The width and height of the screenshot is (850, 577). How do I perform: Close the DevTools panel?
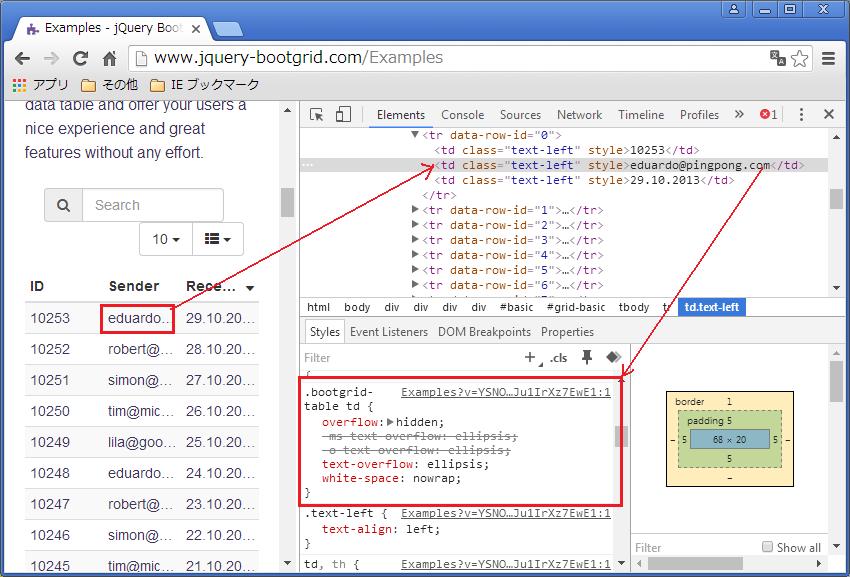coord(828,114)
